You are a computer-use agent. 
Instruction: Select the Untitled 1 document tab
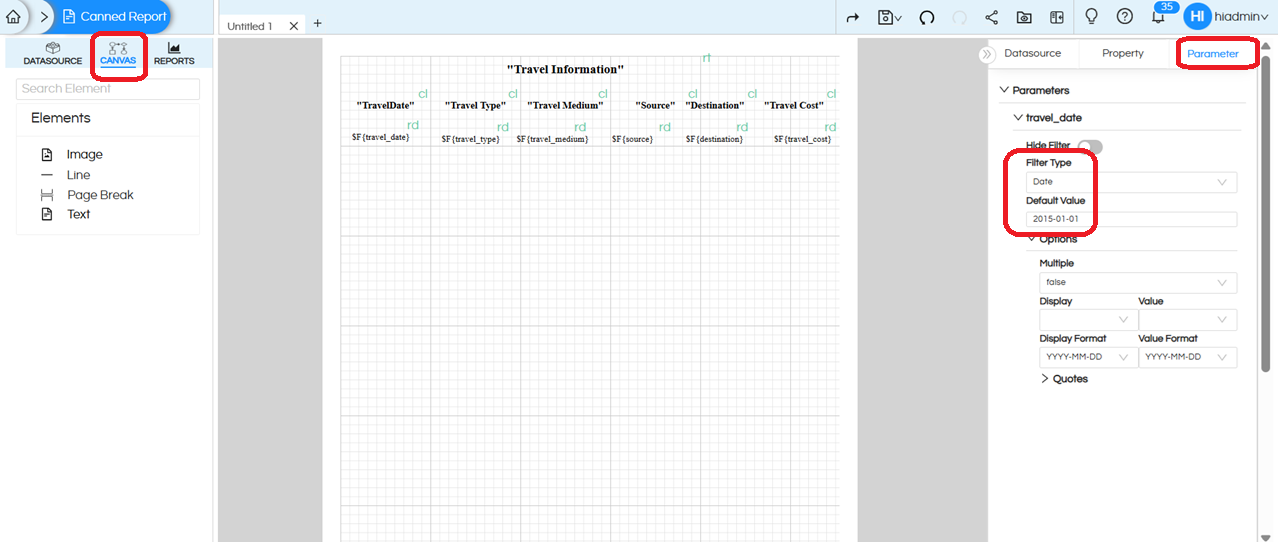coord(249,26)
